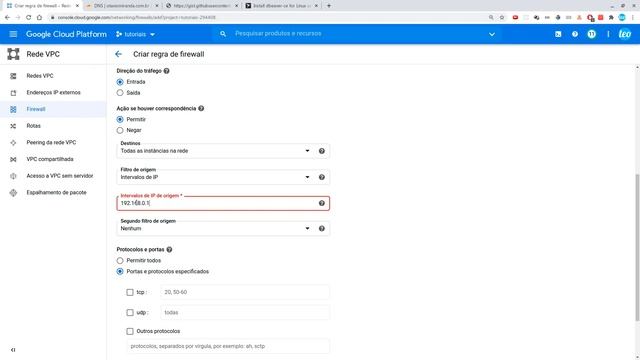Image resolution: width=640 pixels, height=360 pixels.
Task: Open Endereços IP externos in the sidebar
Action: point(53,93)
